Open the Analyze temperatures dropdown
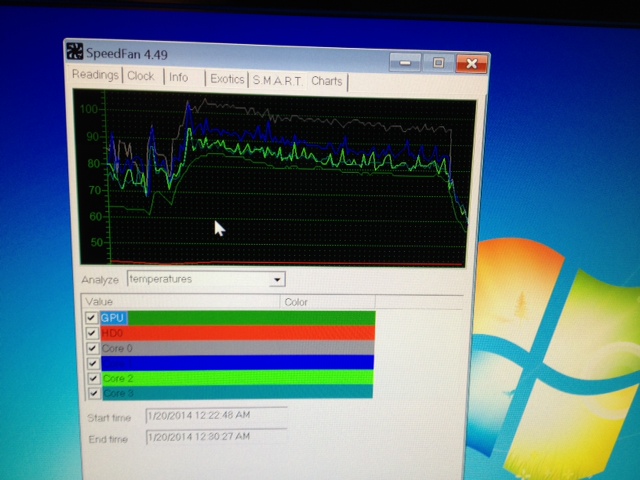 [x=277, y=280]
